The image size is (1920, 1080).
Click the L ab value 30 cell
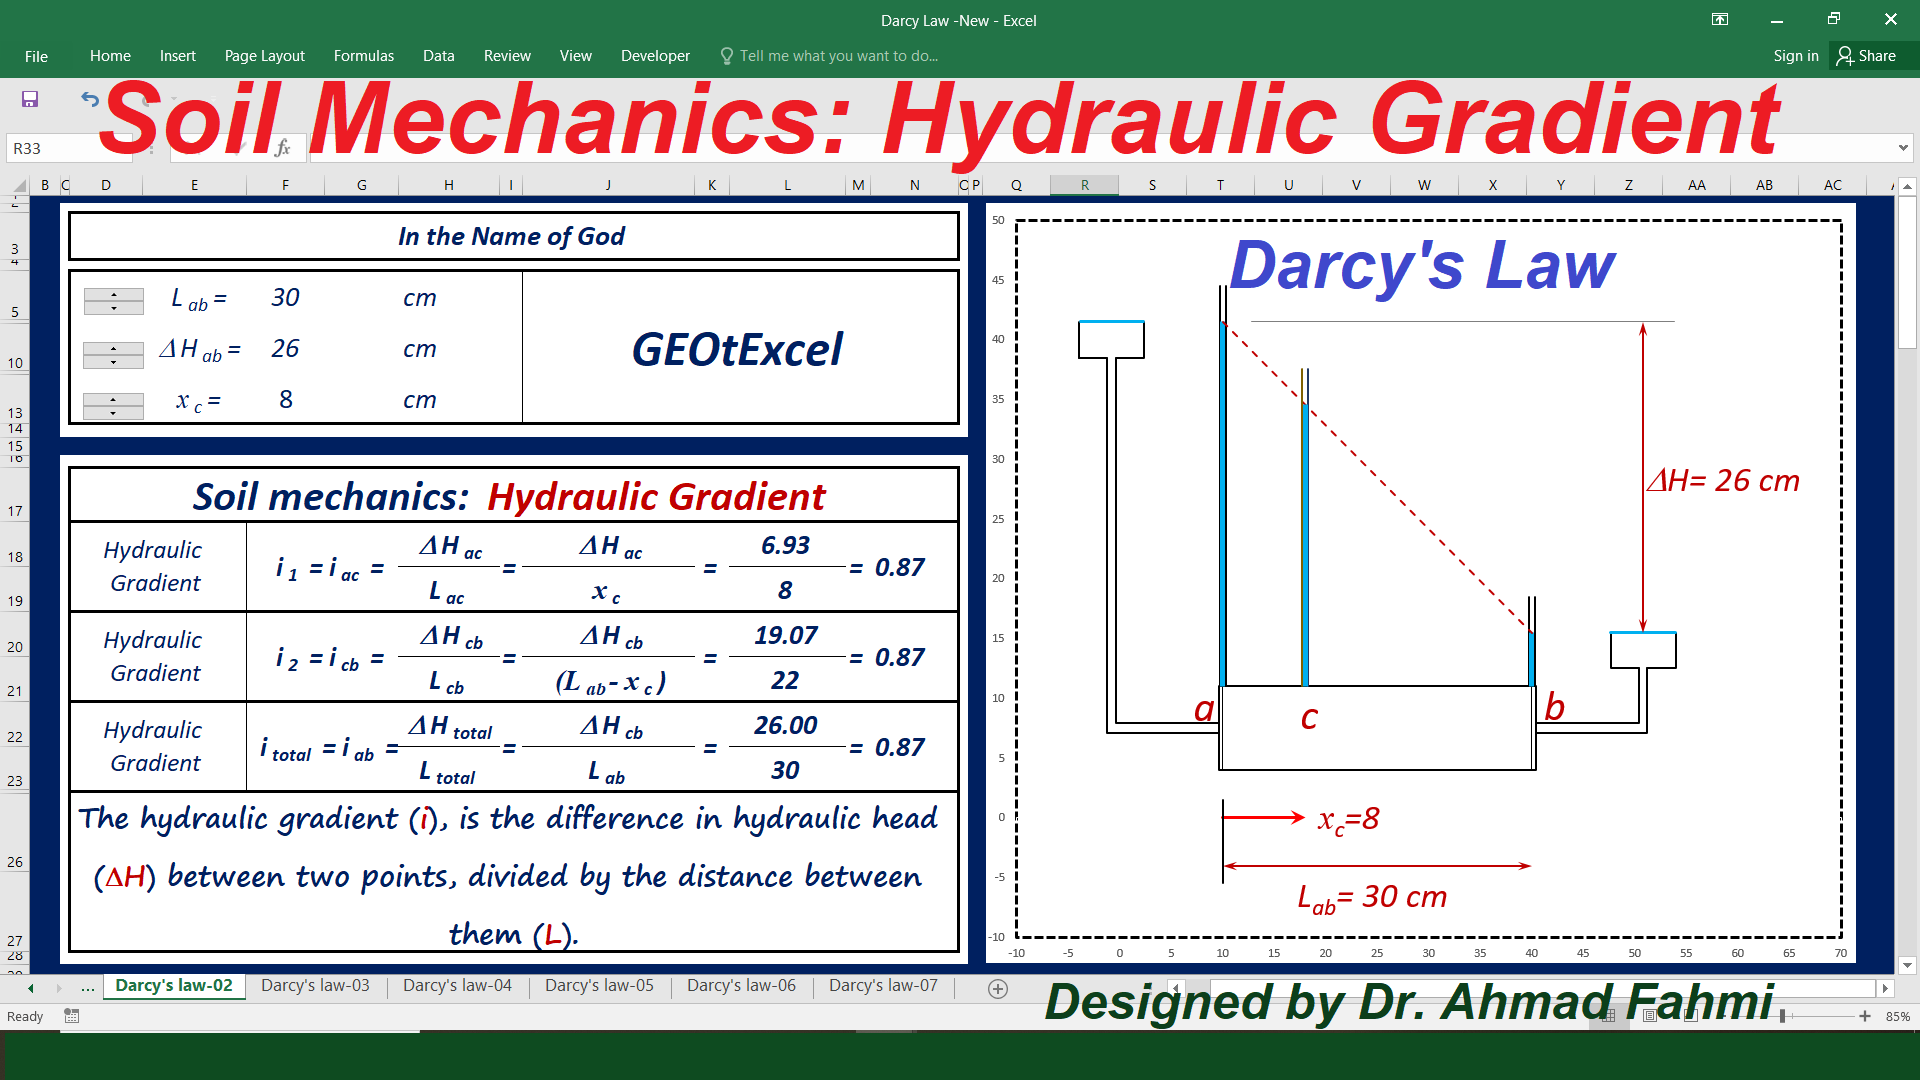pyautogui.click(x=286, y=297)
